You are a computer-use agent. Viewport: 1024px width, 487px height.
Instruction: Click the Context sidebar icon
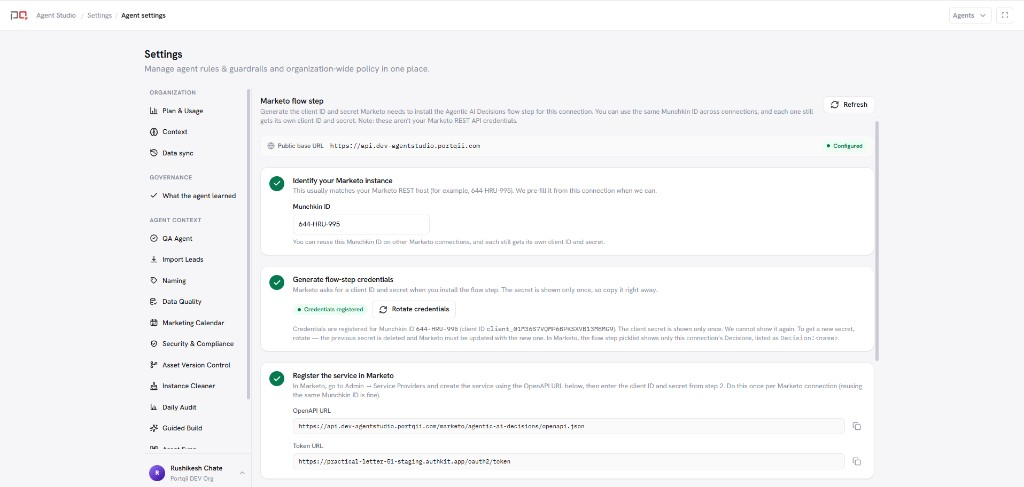(x=153, y=132)
